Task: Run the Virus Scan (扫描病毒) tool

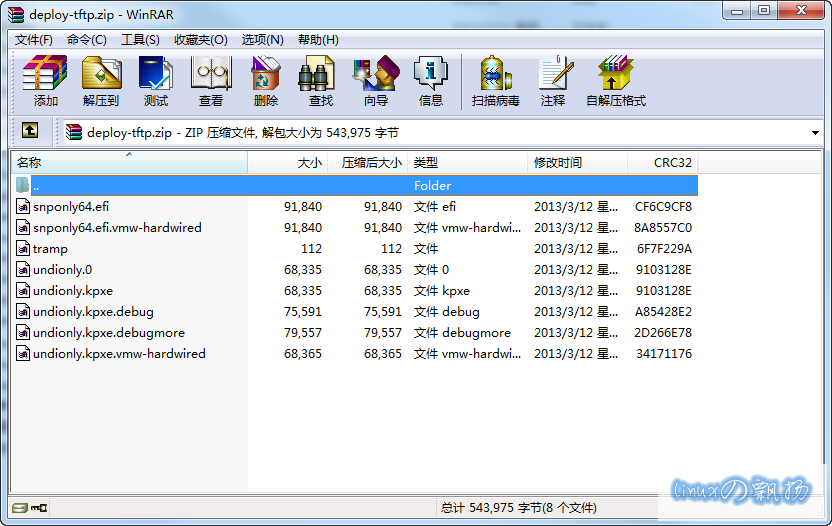Action: (496, 81)
